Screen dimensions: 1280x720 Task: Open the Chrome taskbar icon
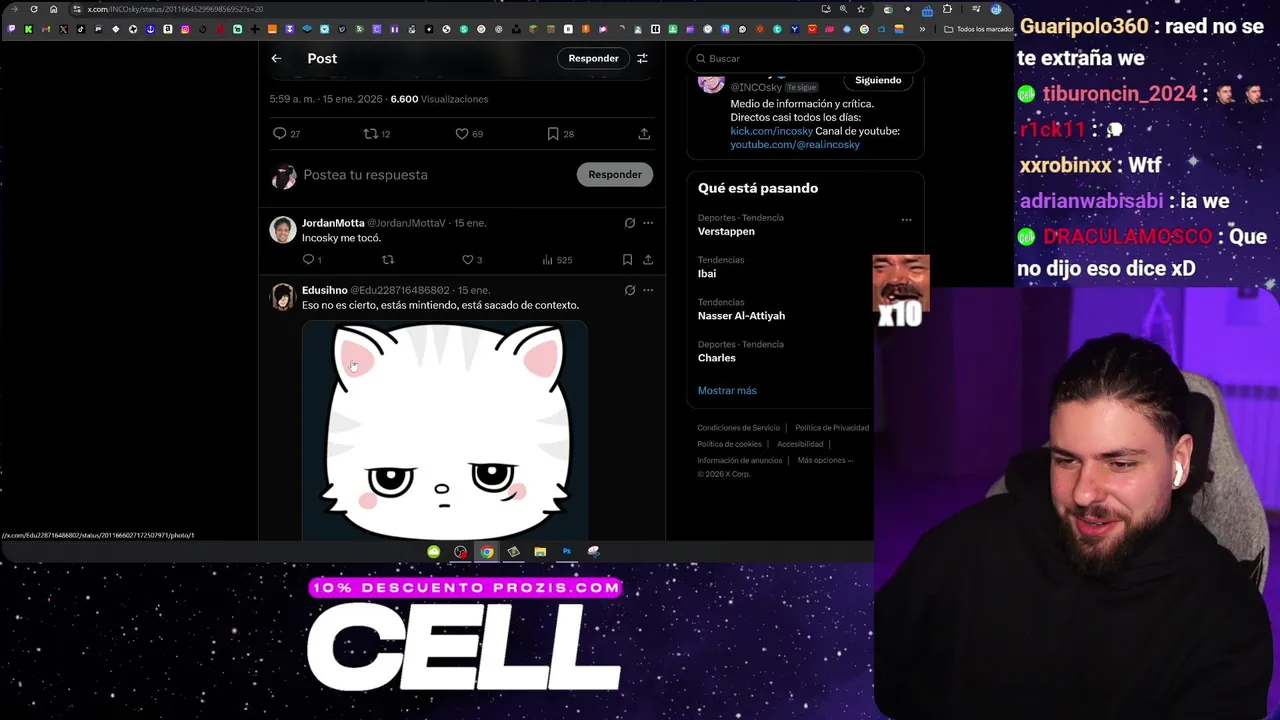(486, 552)
